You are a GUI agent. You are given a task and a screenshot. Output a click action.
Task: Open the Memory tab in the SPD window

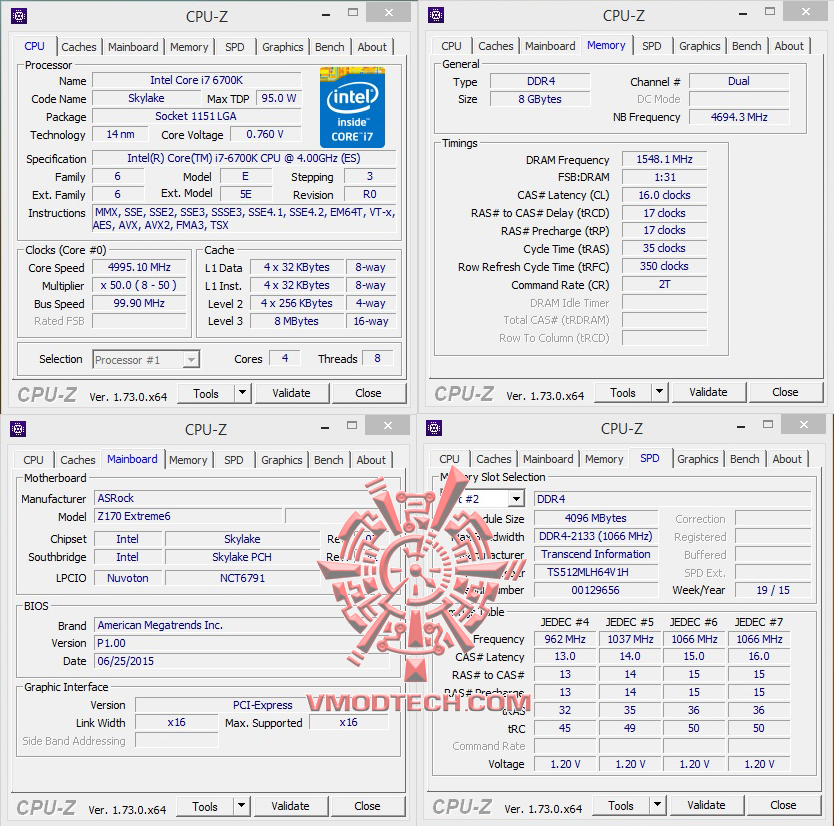click(604, 458)
